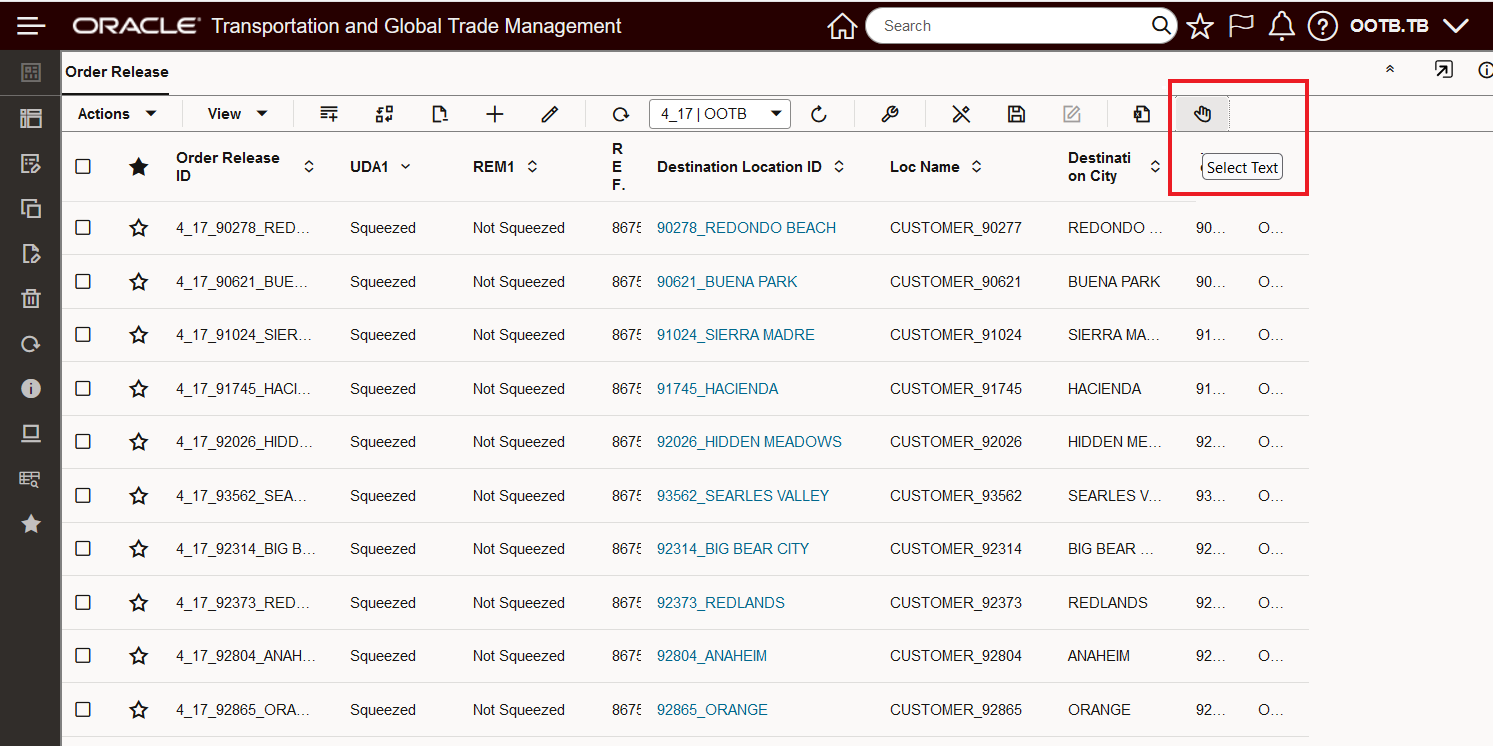Image resolution: width=1493 pixels, height=746 pixels.
Task: Click the pencil edit icon in toolbar
Action: pyautogui.click(x=549, y=114)
